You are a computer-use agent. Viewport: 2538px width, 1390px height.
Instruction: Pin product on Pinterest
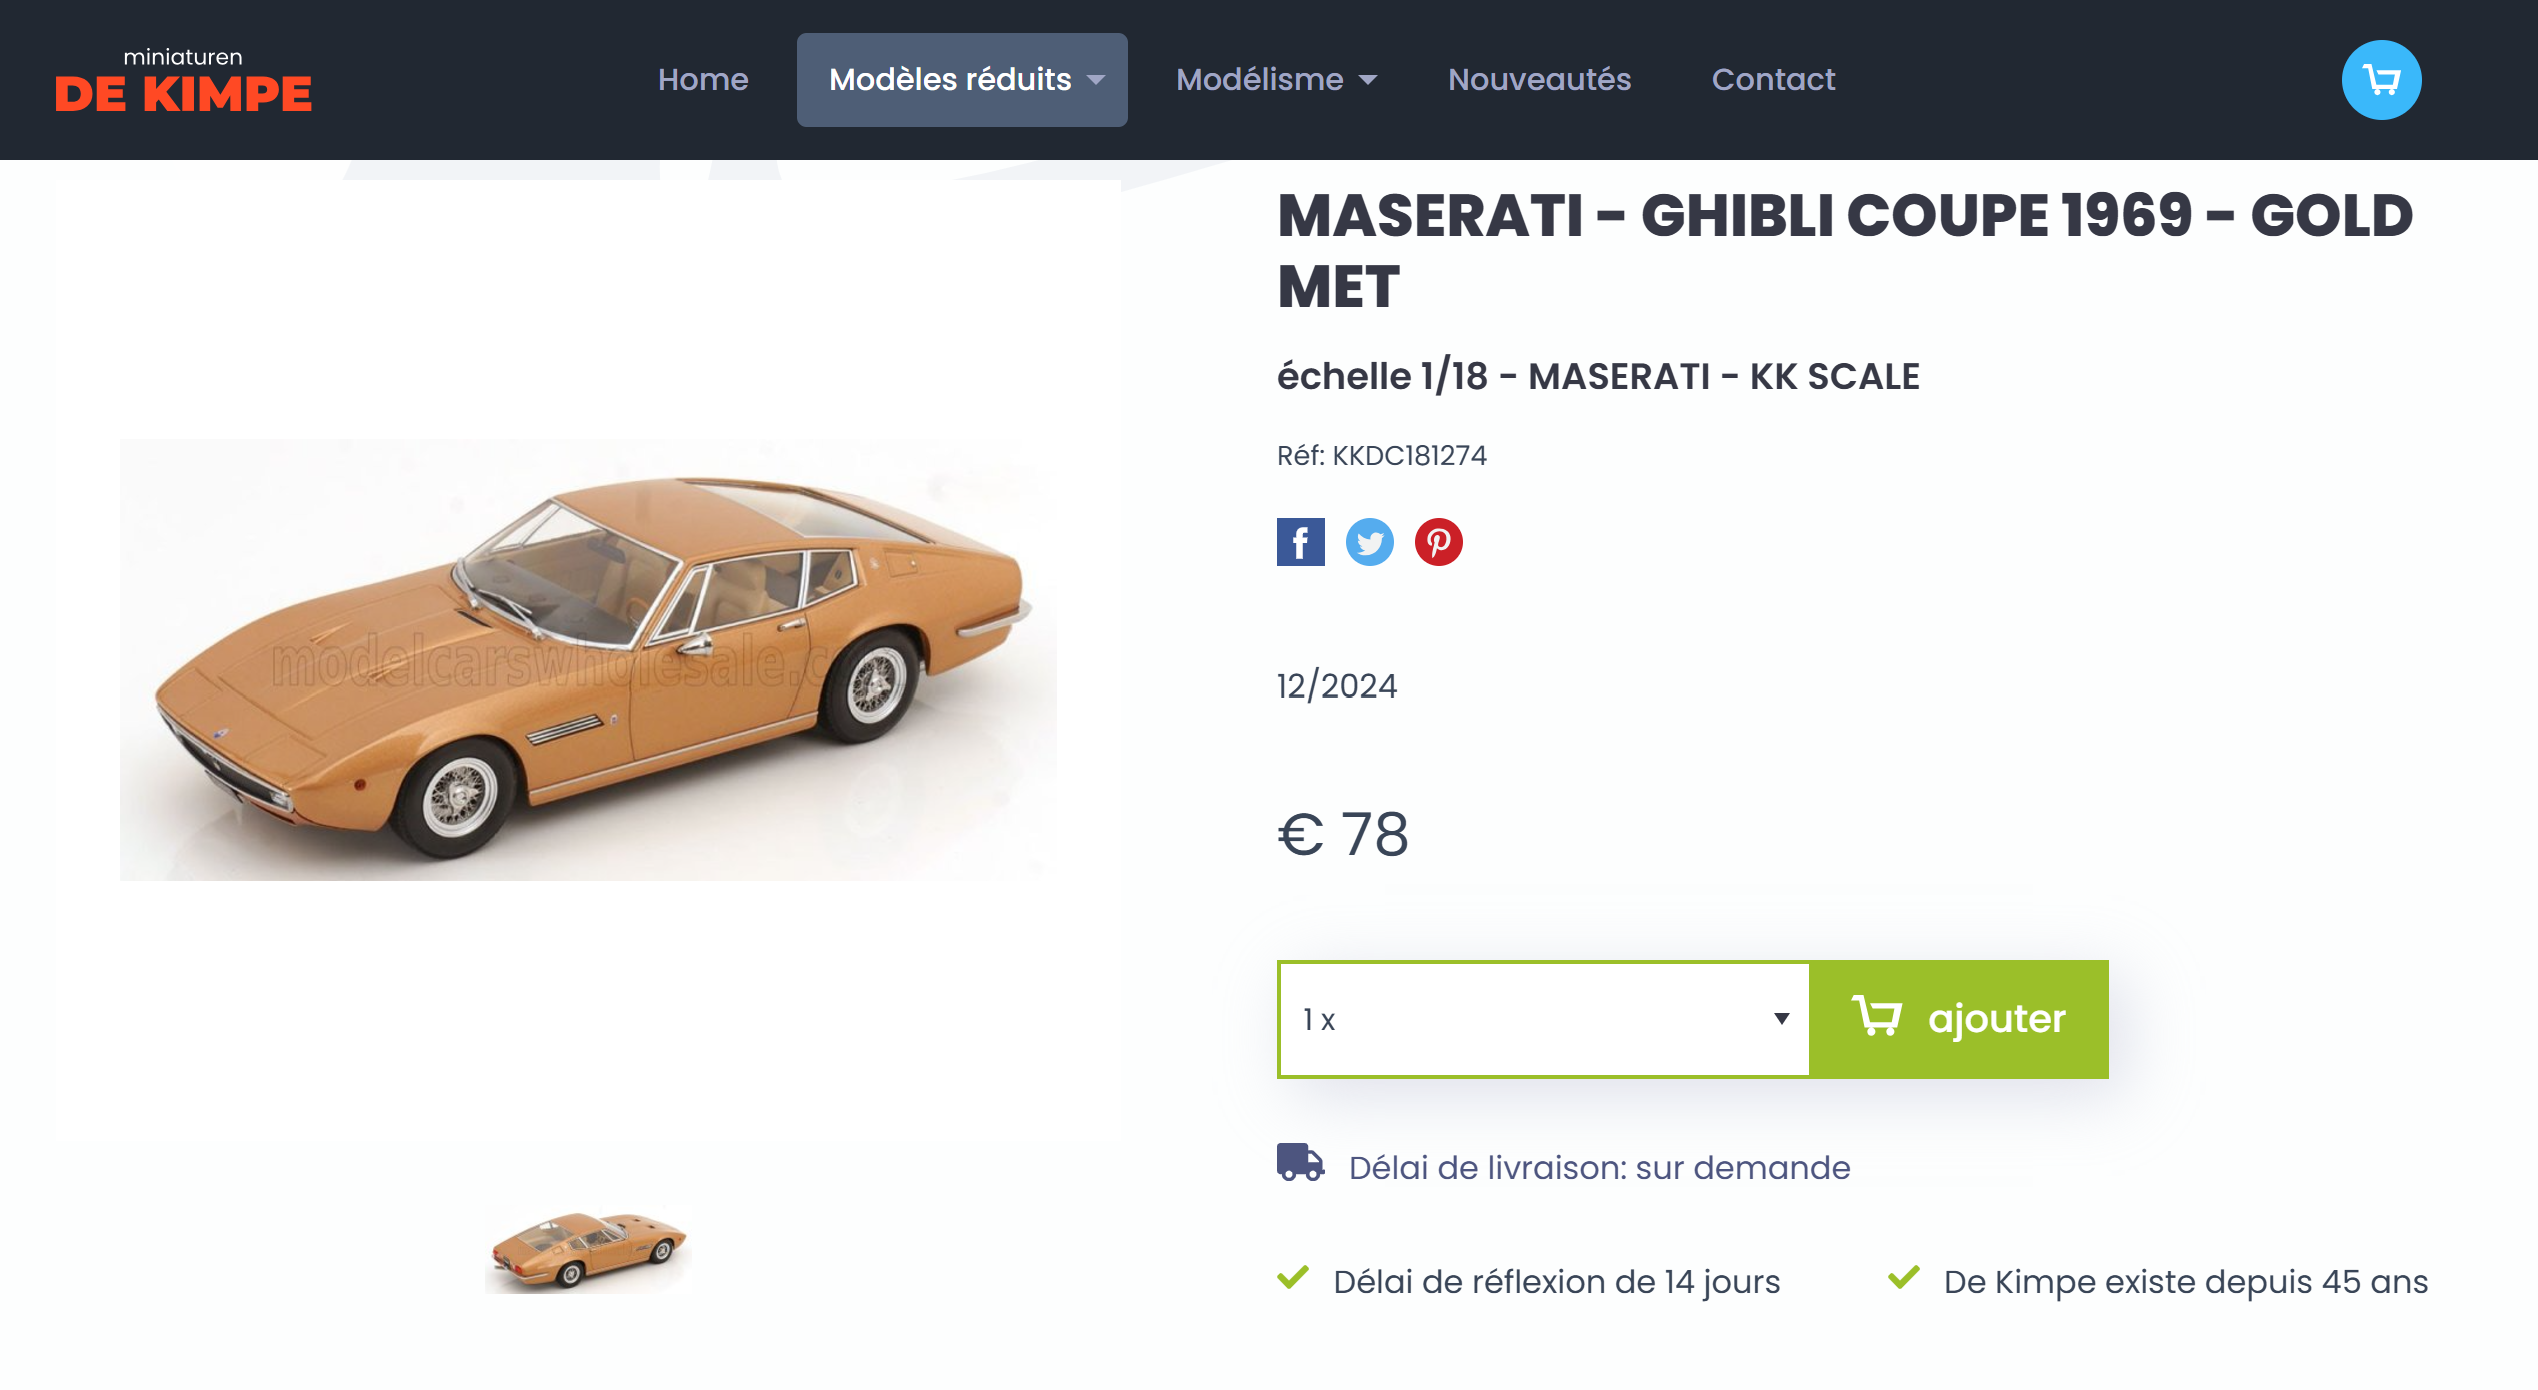pyautogui.click(x=1438, y=542)
